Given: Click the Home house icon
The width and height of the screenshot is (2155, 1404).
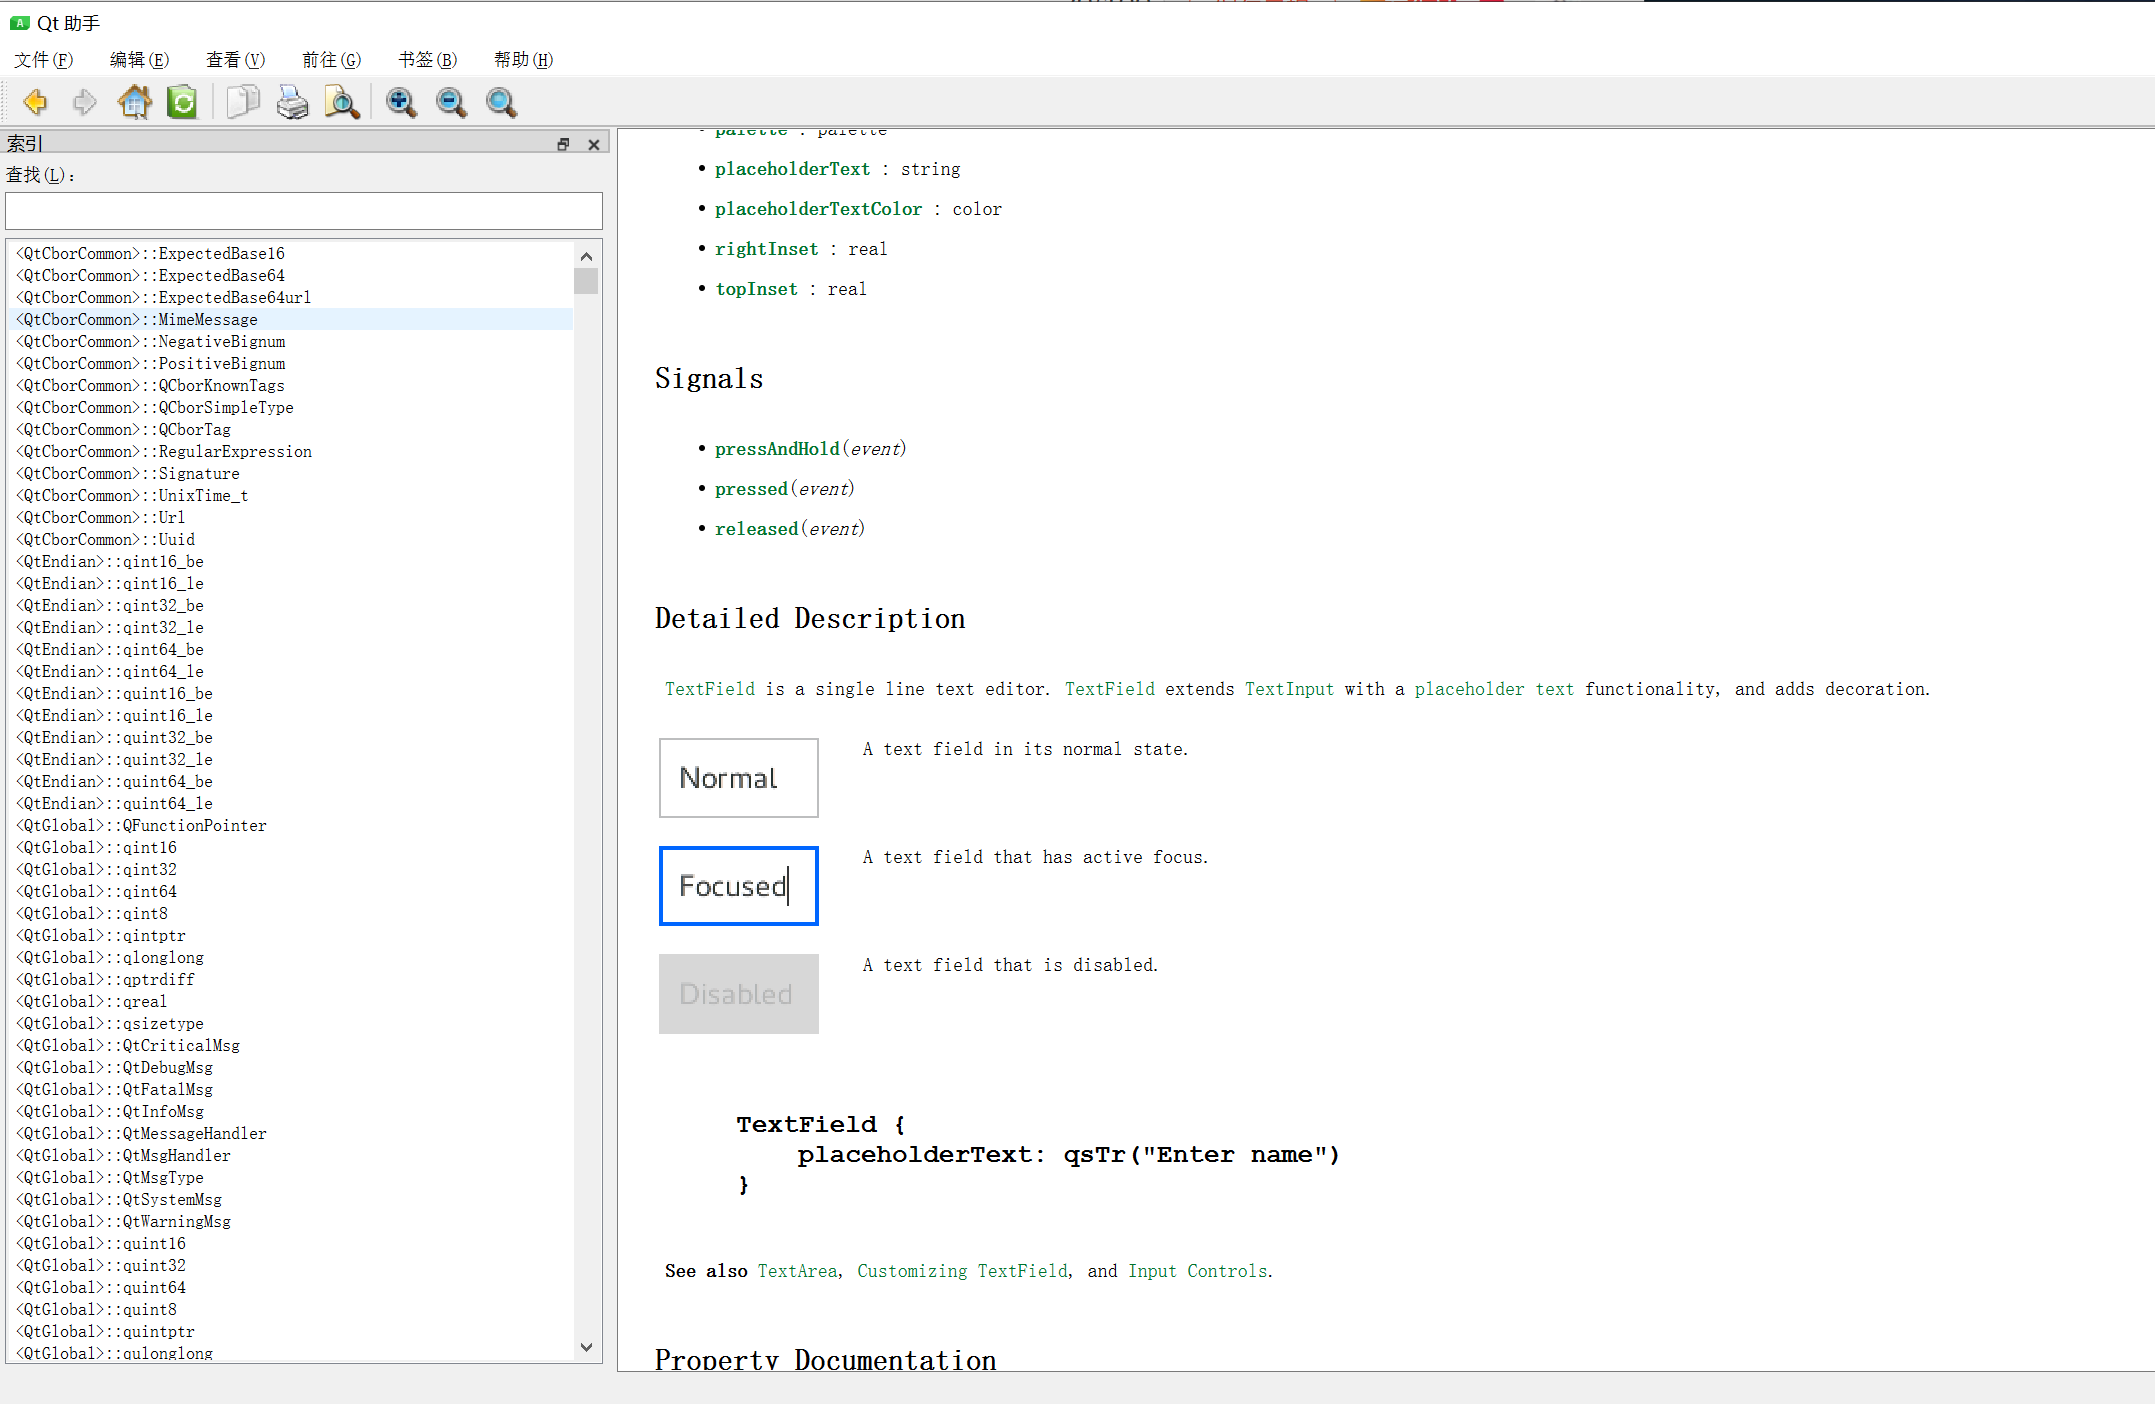Looking at the screenshot, I should click(x=134, y=102).
